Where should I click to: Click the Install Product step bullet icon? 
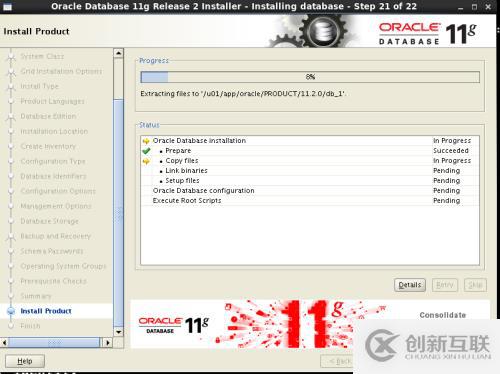(x=11, y=311)
